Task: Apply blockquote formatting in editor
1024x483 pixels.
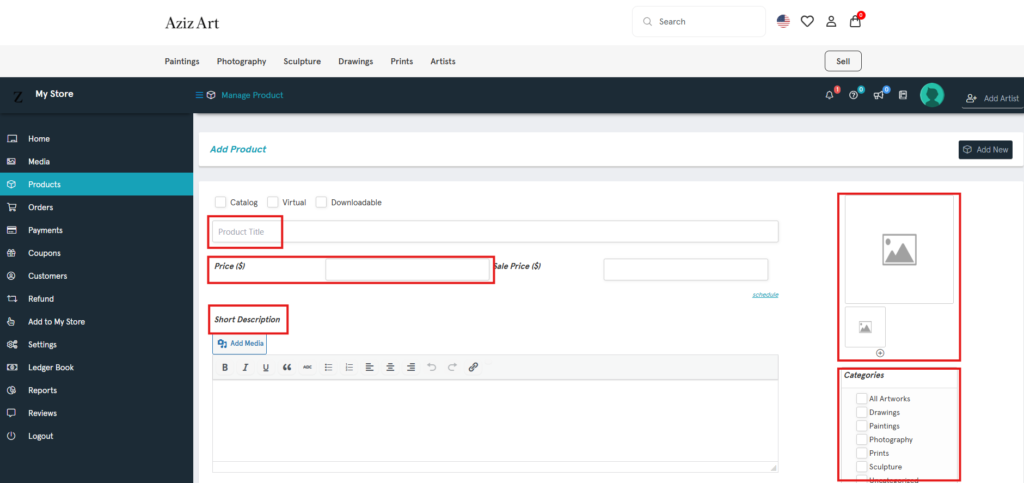Action: (x=287, y=367)
